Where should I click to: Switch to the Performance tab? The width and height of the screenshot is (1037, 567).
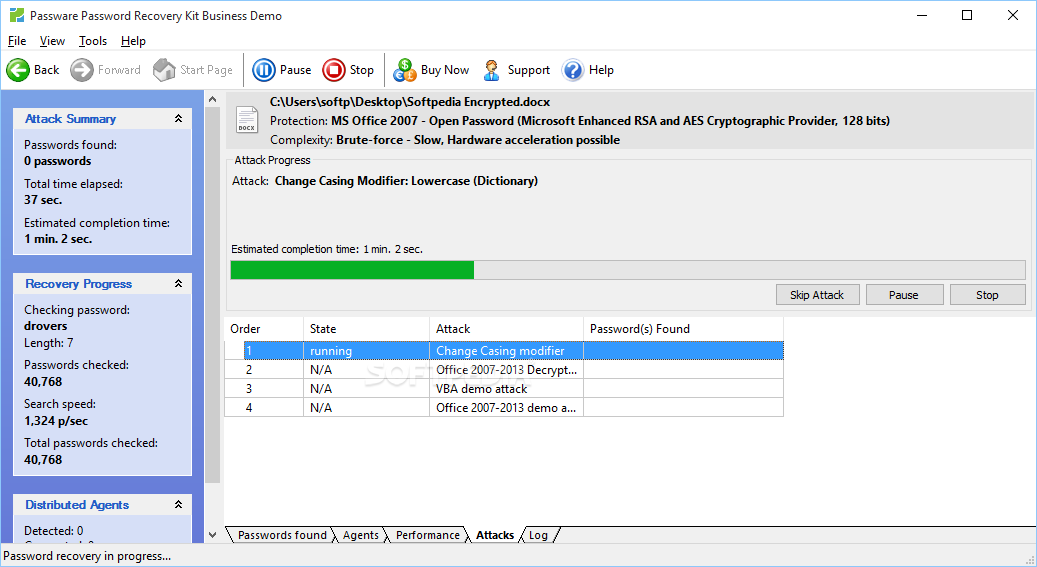click(427, 535)
